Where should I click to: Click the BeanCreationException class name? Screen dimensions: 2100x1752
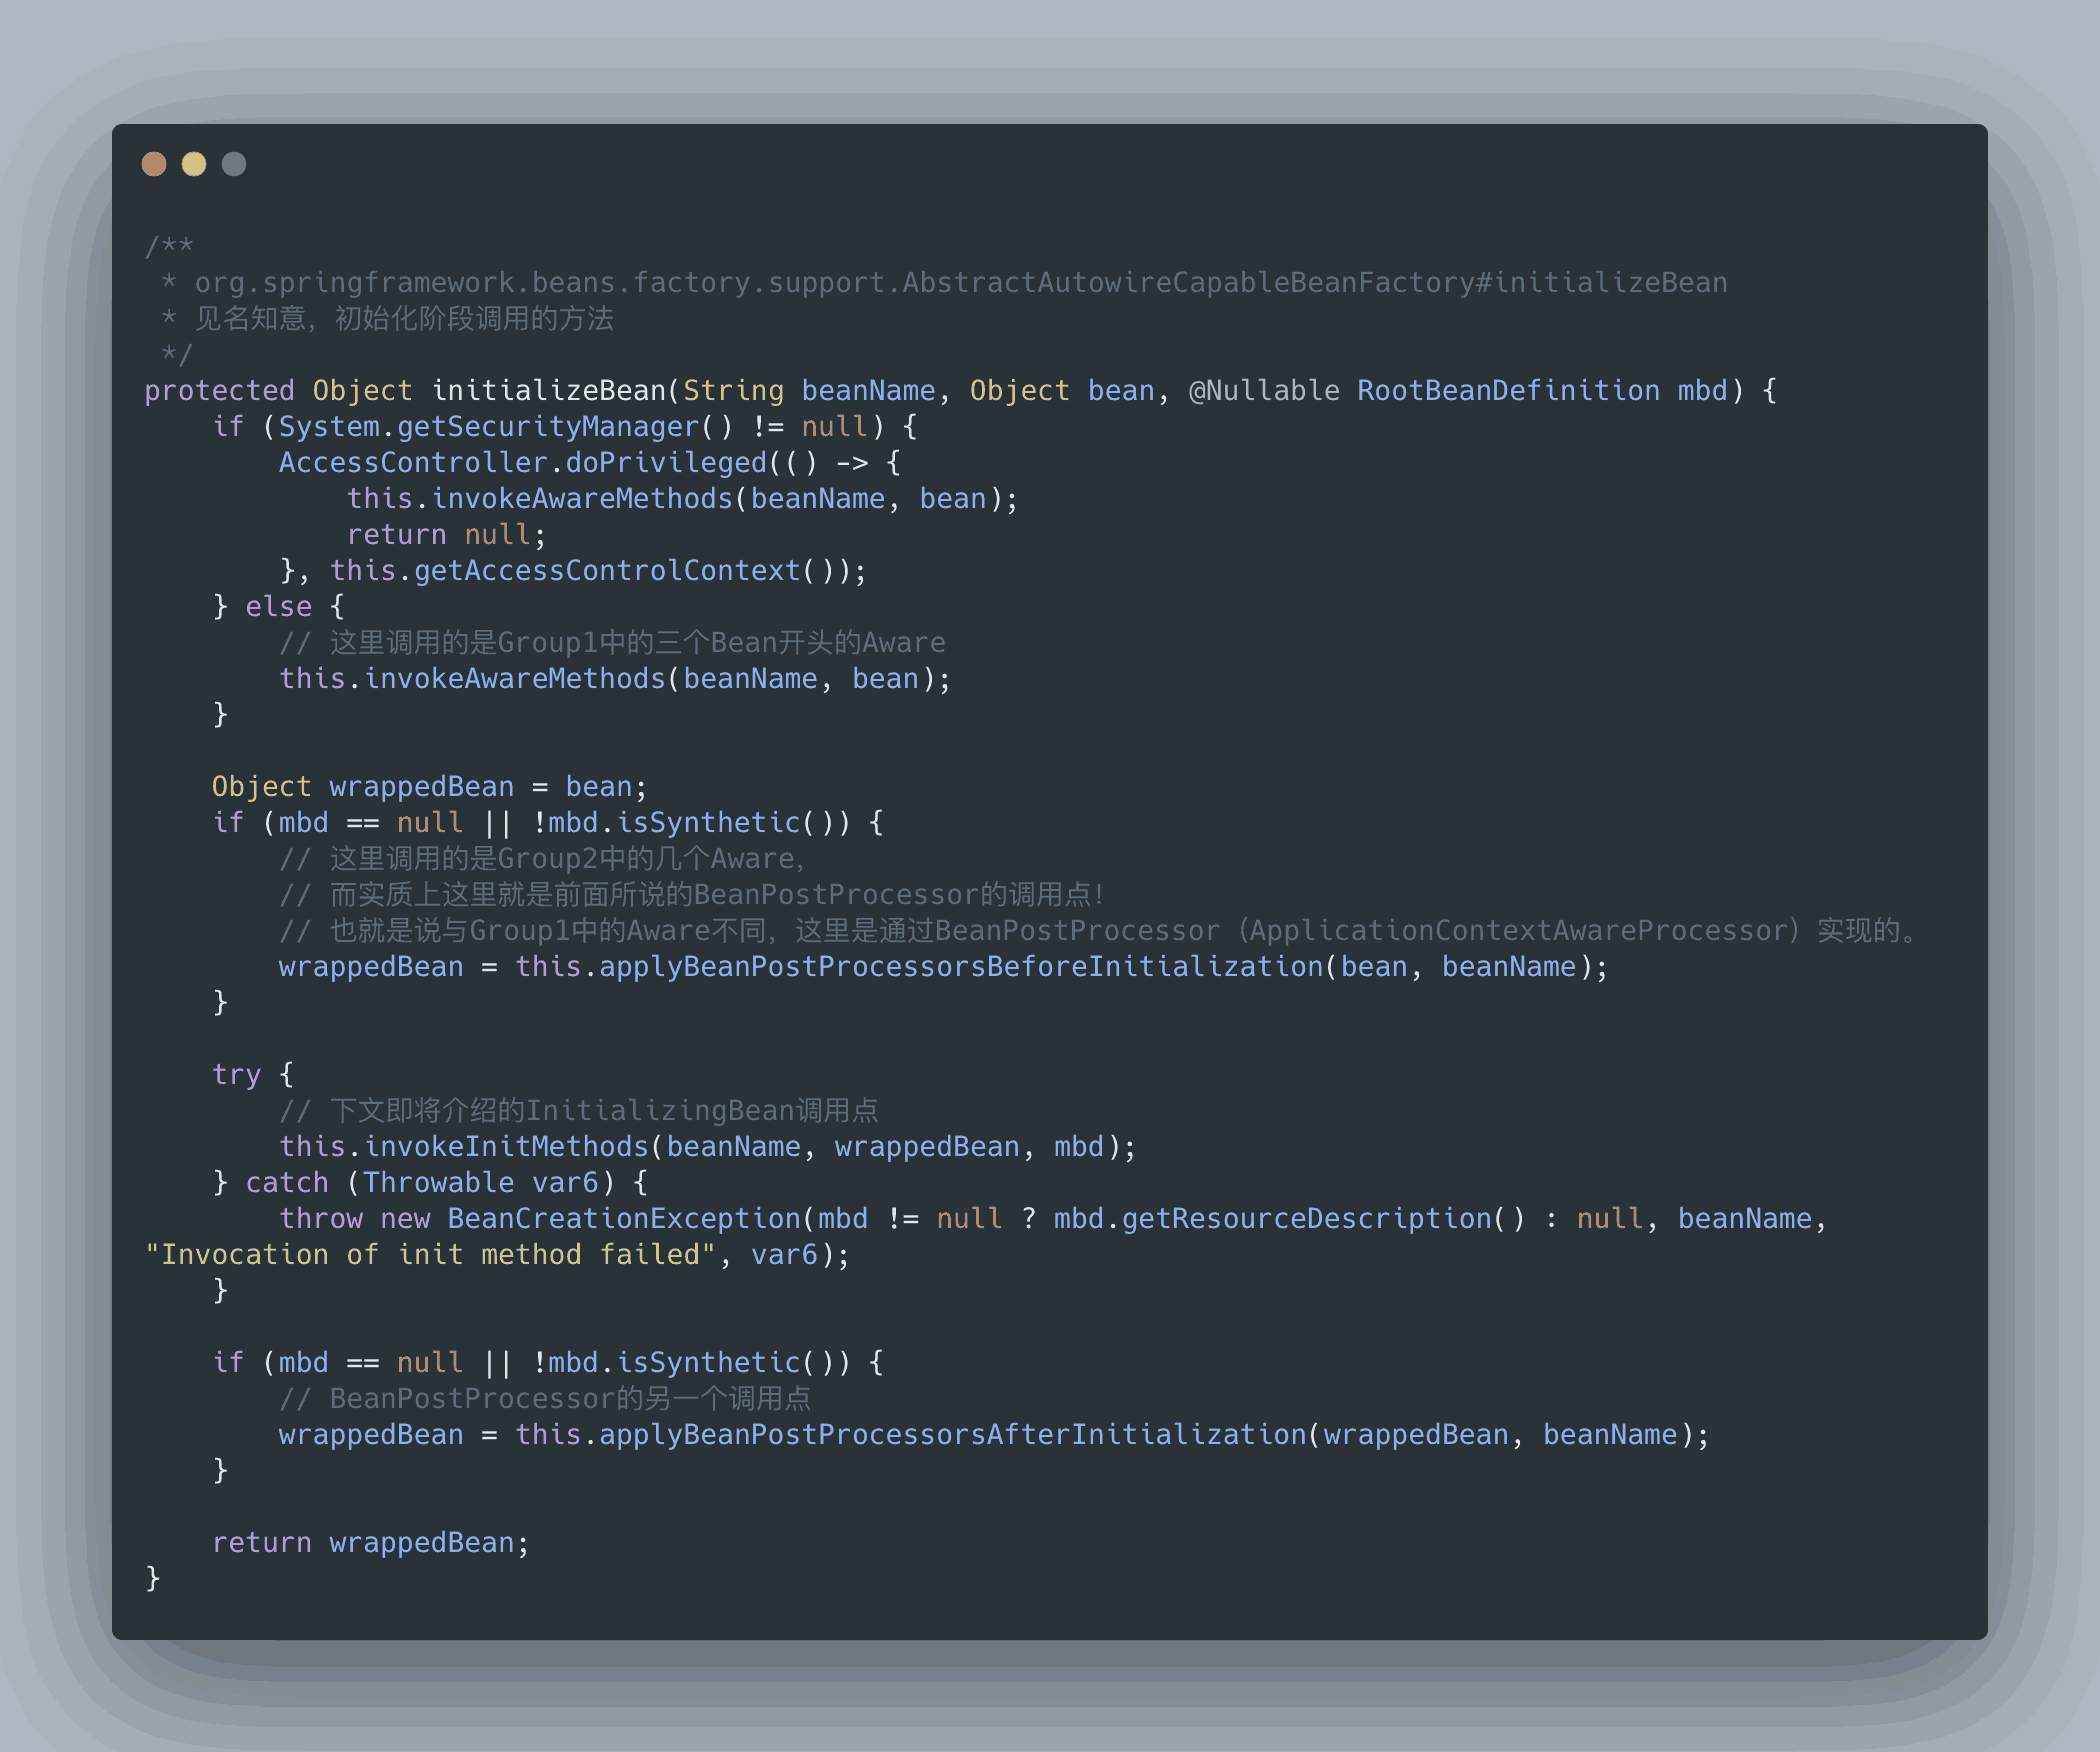pyautogui.click(x=624, y=1219)
